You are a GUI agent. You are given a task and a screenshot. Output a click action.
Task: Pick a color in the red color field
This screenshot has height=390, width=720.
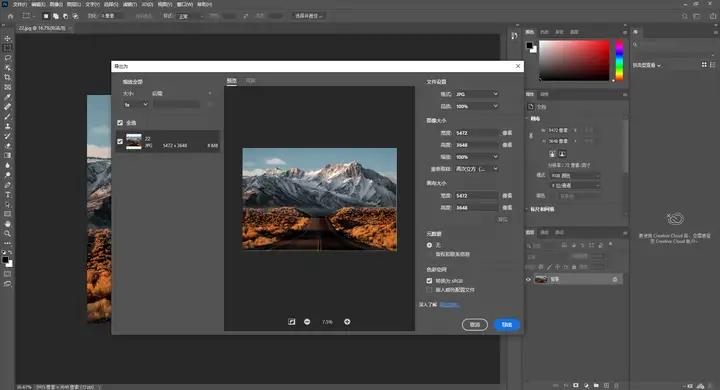[x=574, y=60]
